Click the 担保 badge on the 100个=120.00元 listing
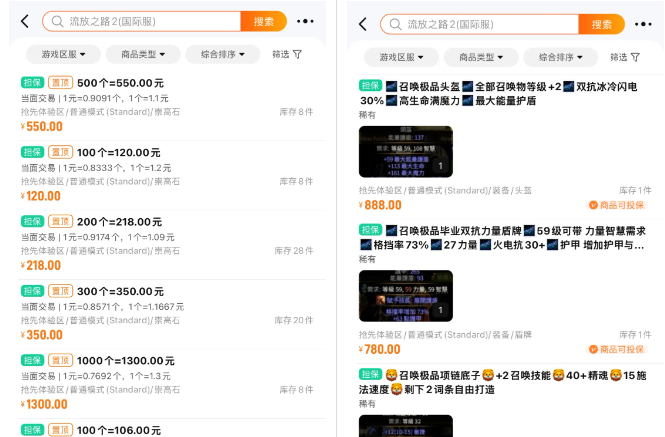The image size is (665, 437). click(32, 152)
